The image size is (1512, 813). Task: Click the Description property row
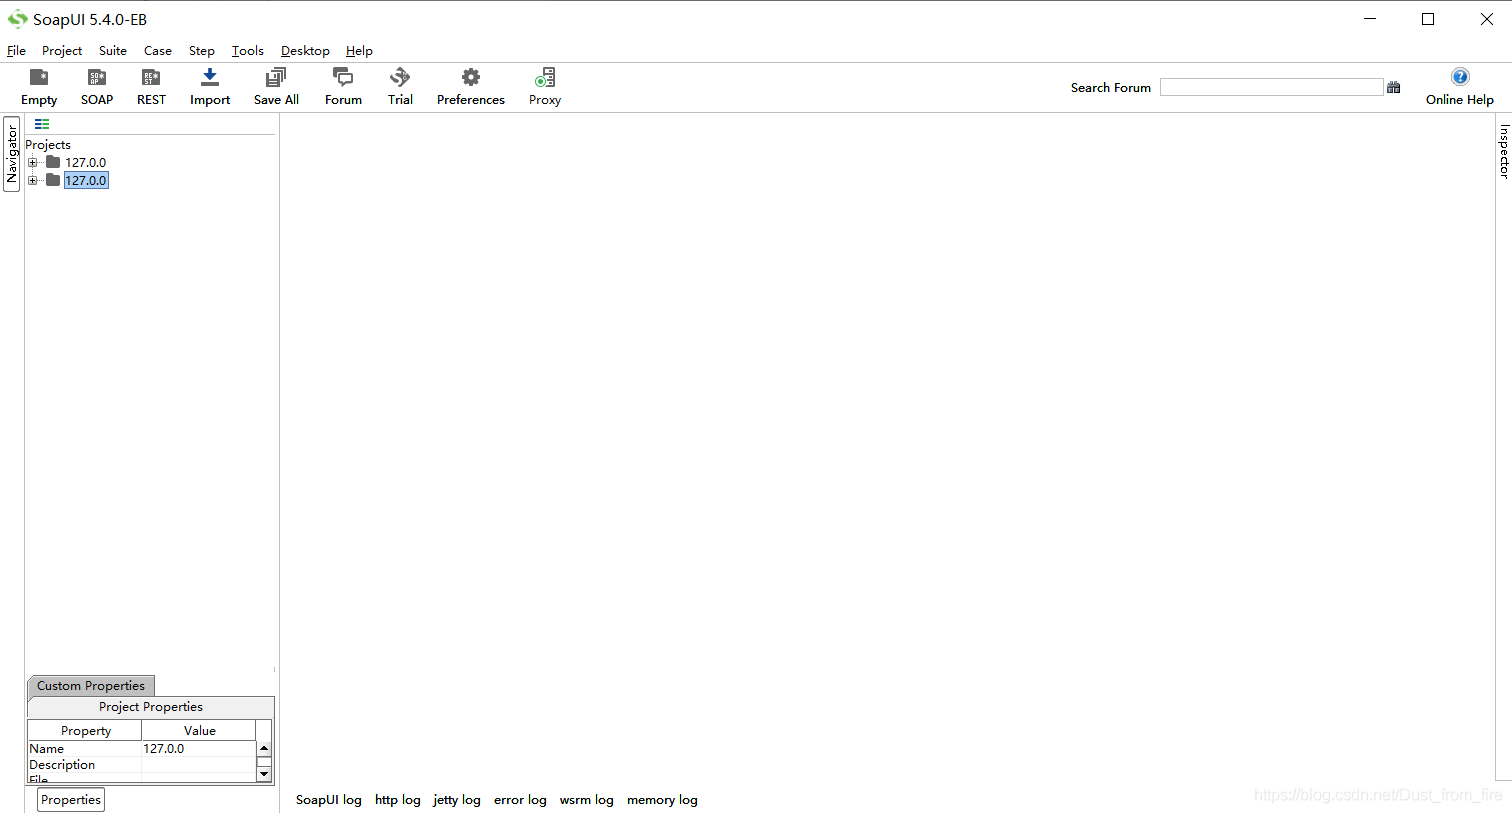pos(142,765)
